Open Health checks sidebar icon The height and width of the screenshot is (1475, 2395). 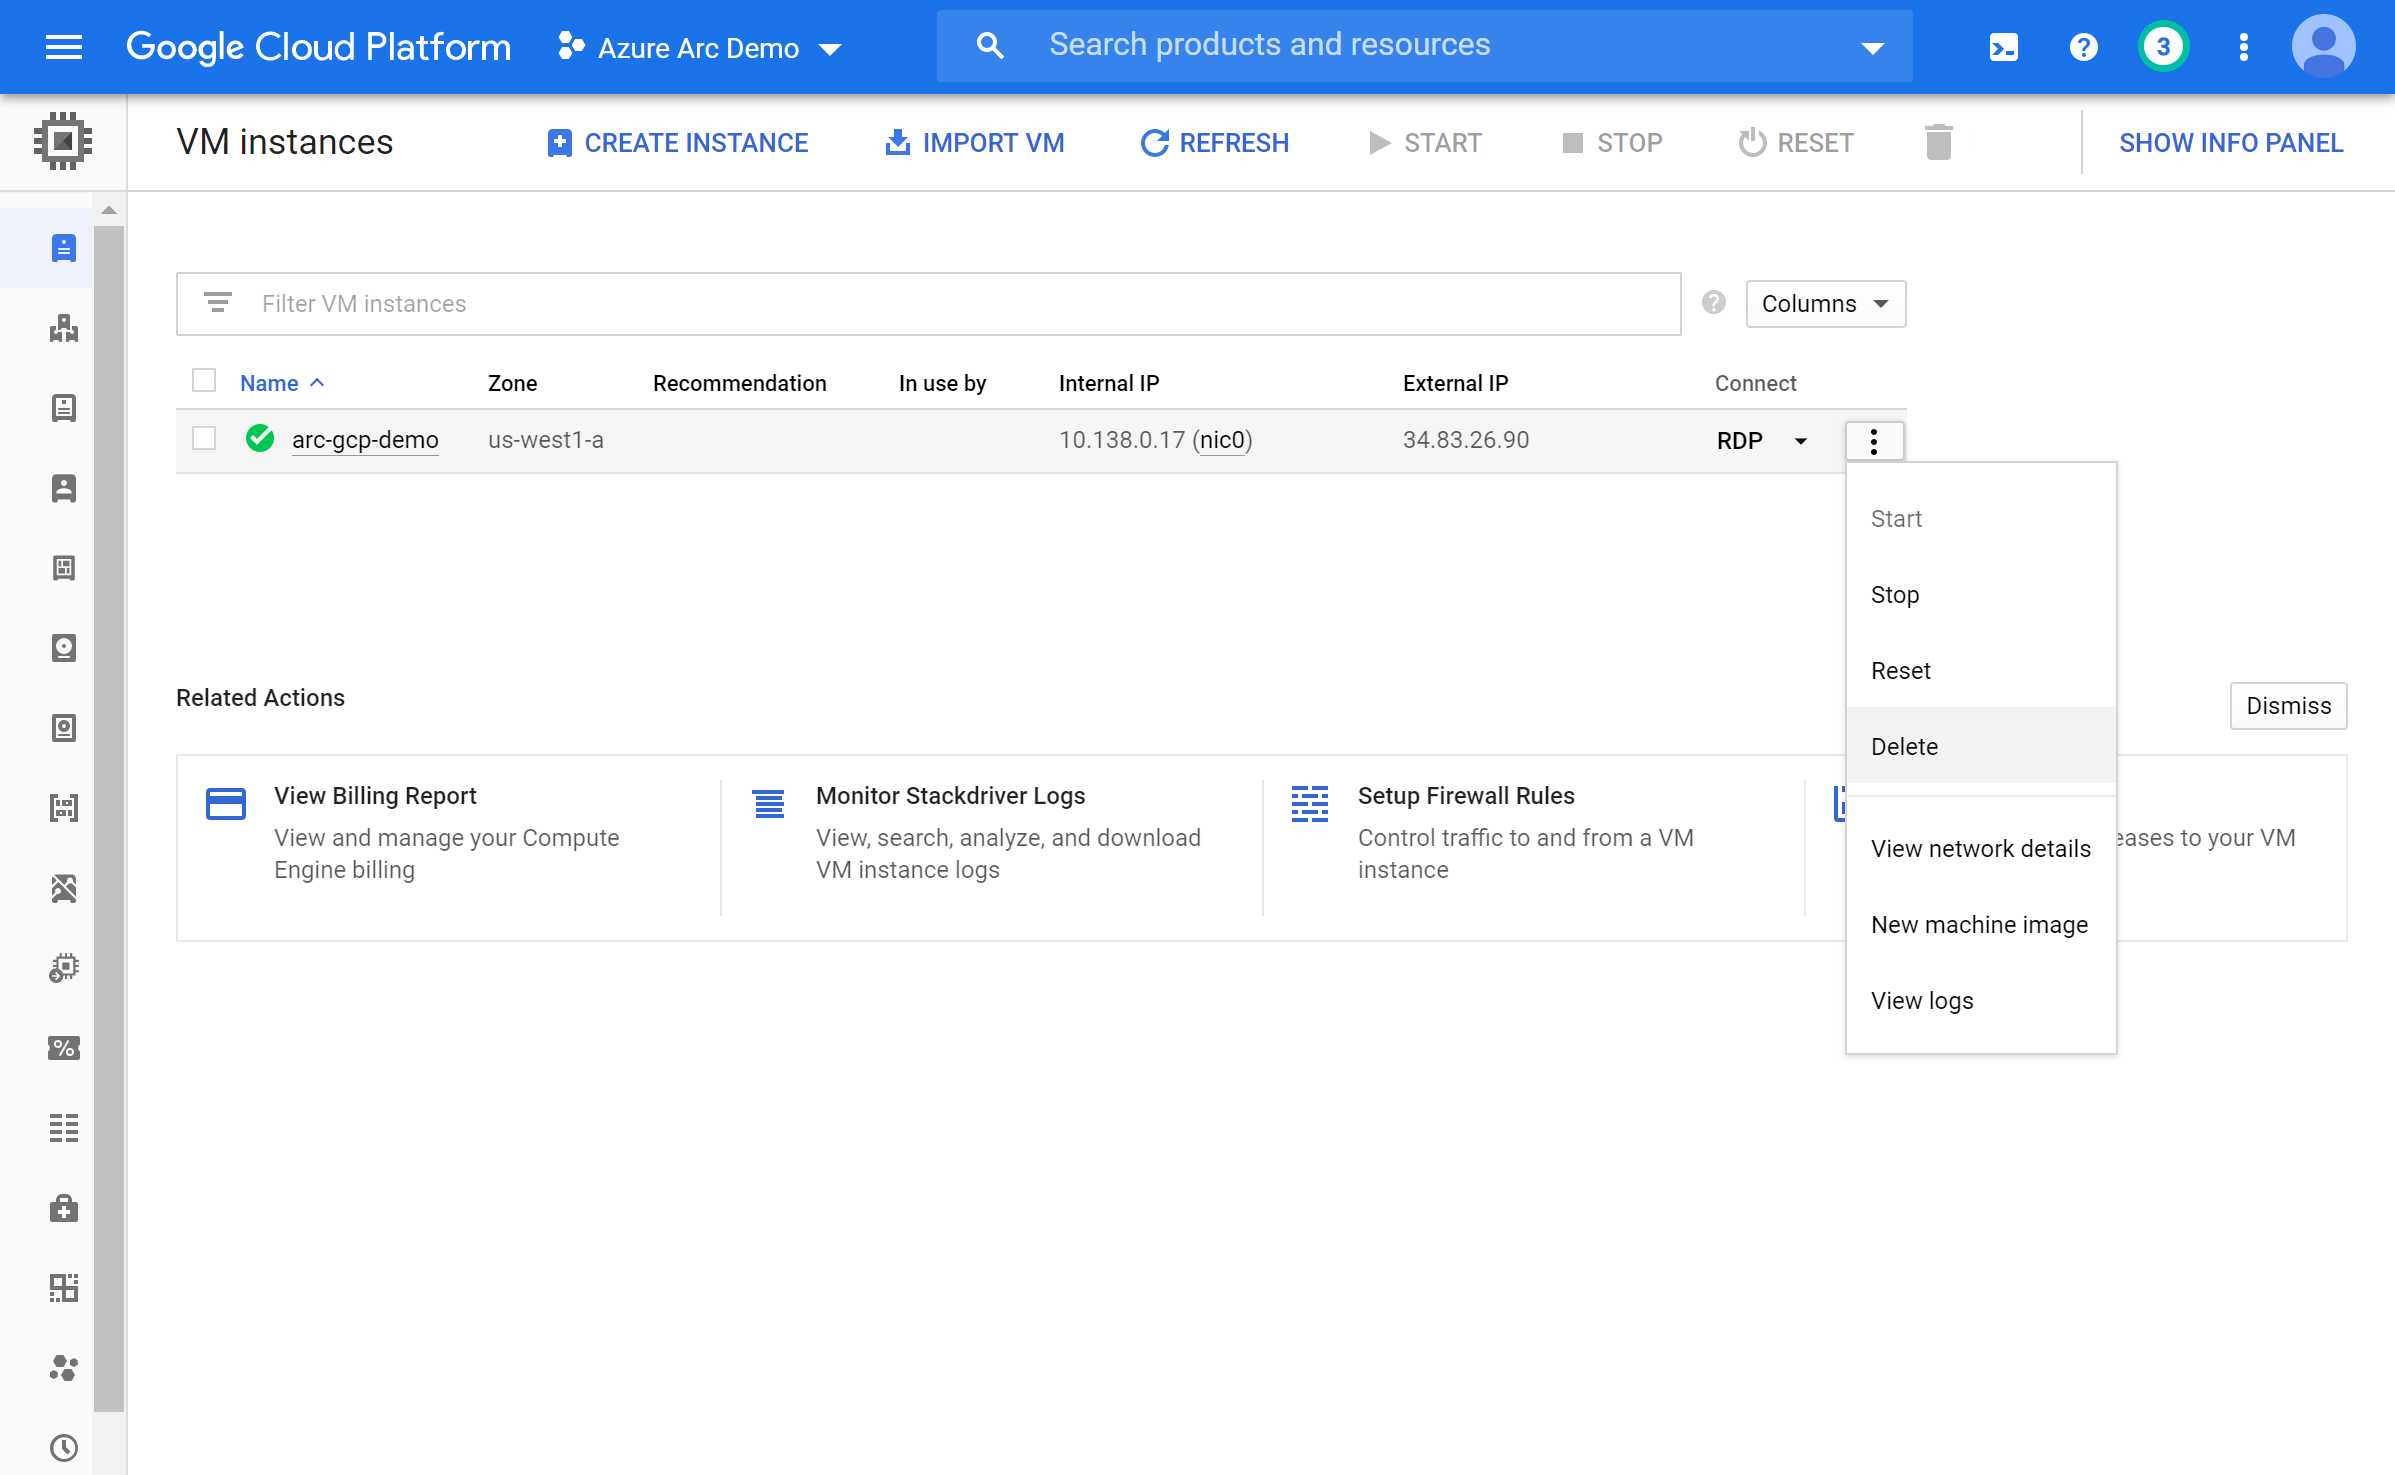tap(64, 1208)
